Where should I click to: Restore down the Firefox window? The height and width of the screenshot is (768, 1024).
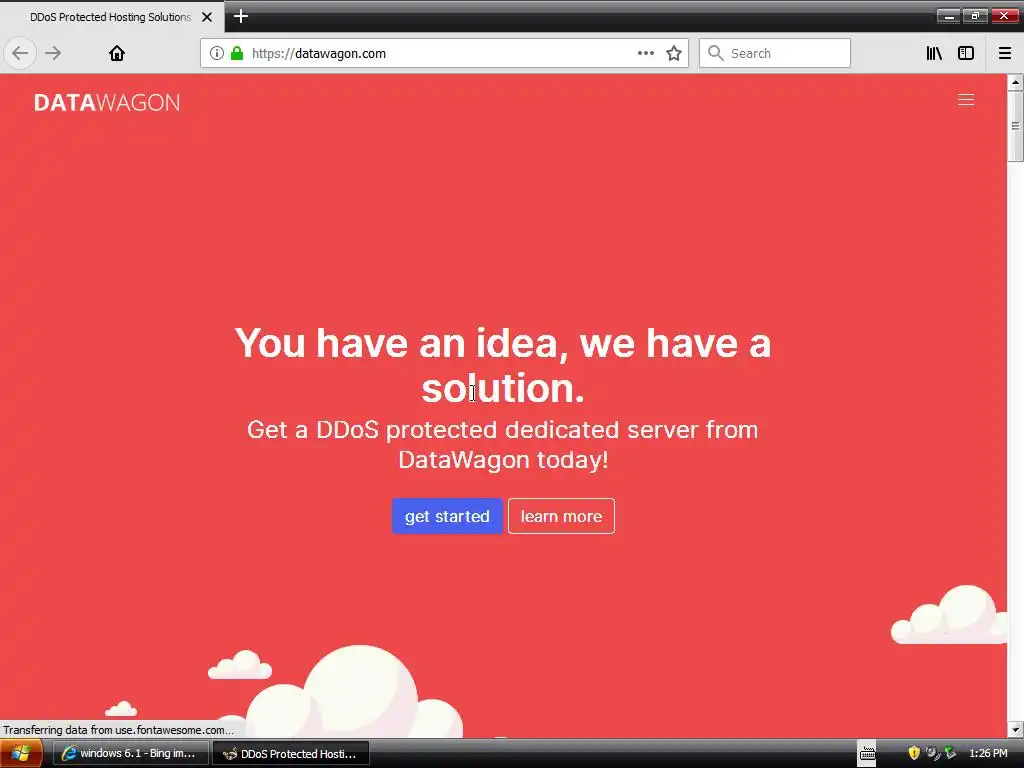[976, 16]
